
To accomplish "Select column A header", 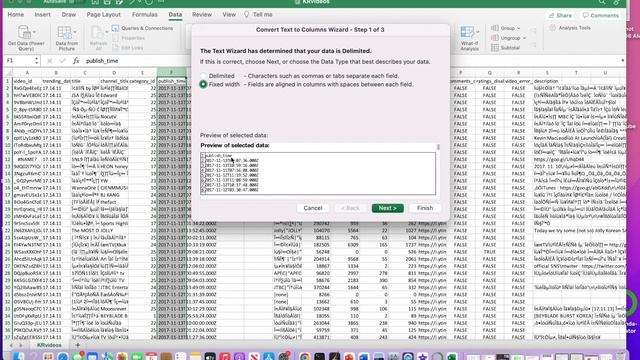I will (27, 73).
